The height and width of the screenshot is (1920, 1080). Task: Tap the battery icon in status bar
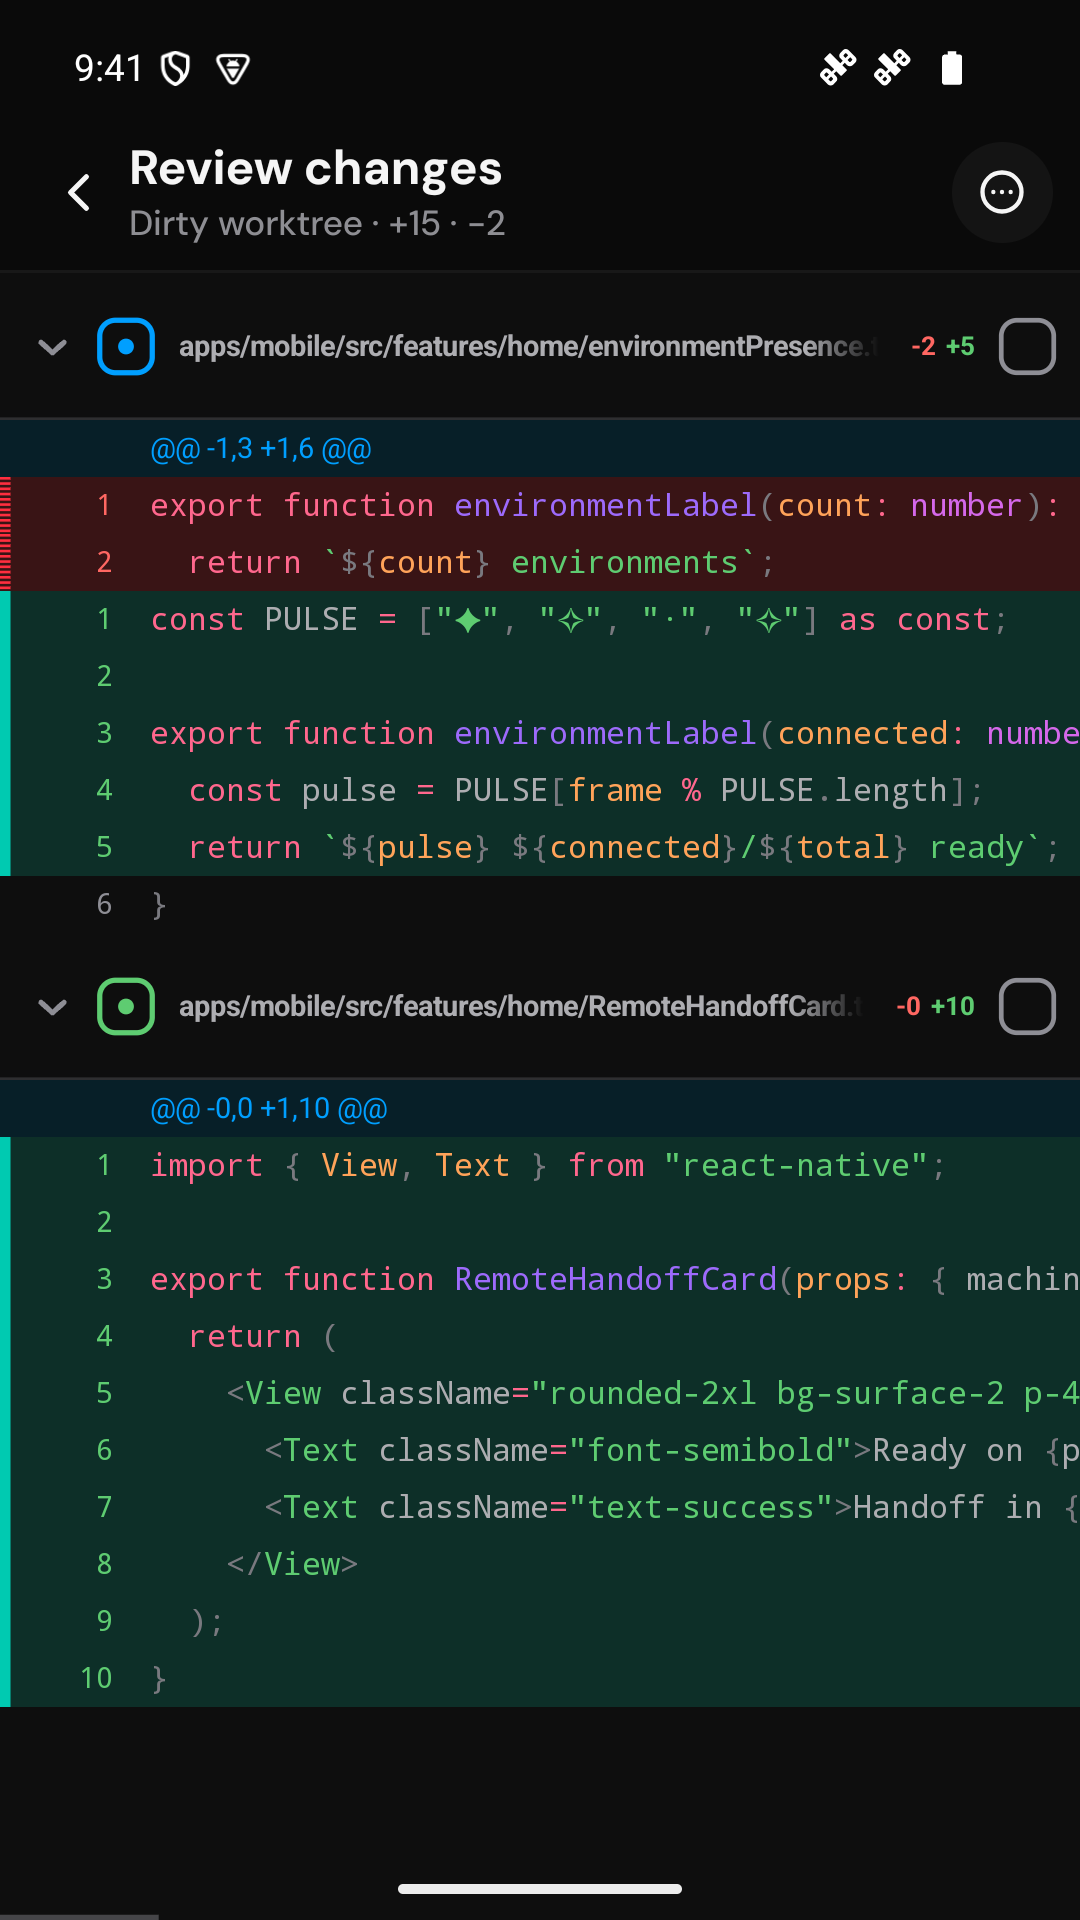[x=952, y=68]
